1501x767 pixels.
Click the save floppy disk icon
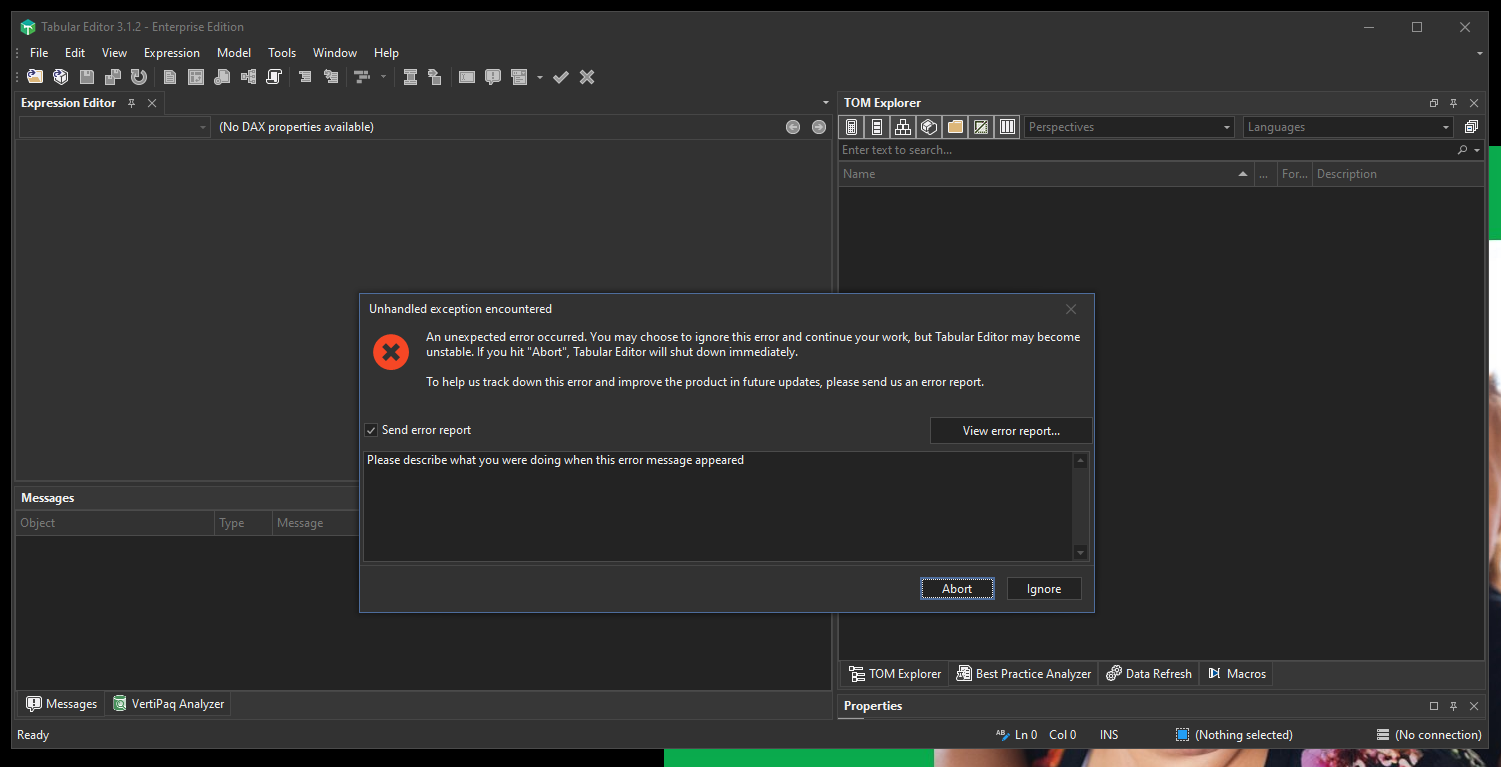pyautogui.click(x=87, y=77)
